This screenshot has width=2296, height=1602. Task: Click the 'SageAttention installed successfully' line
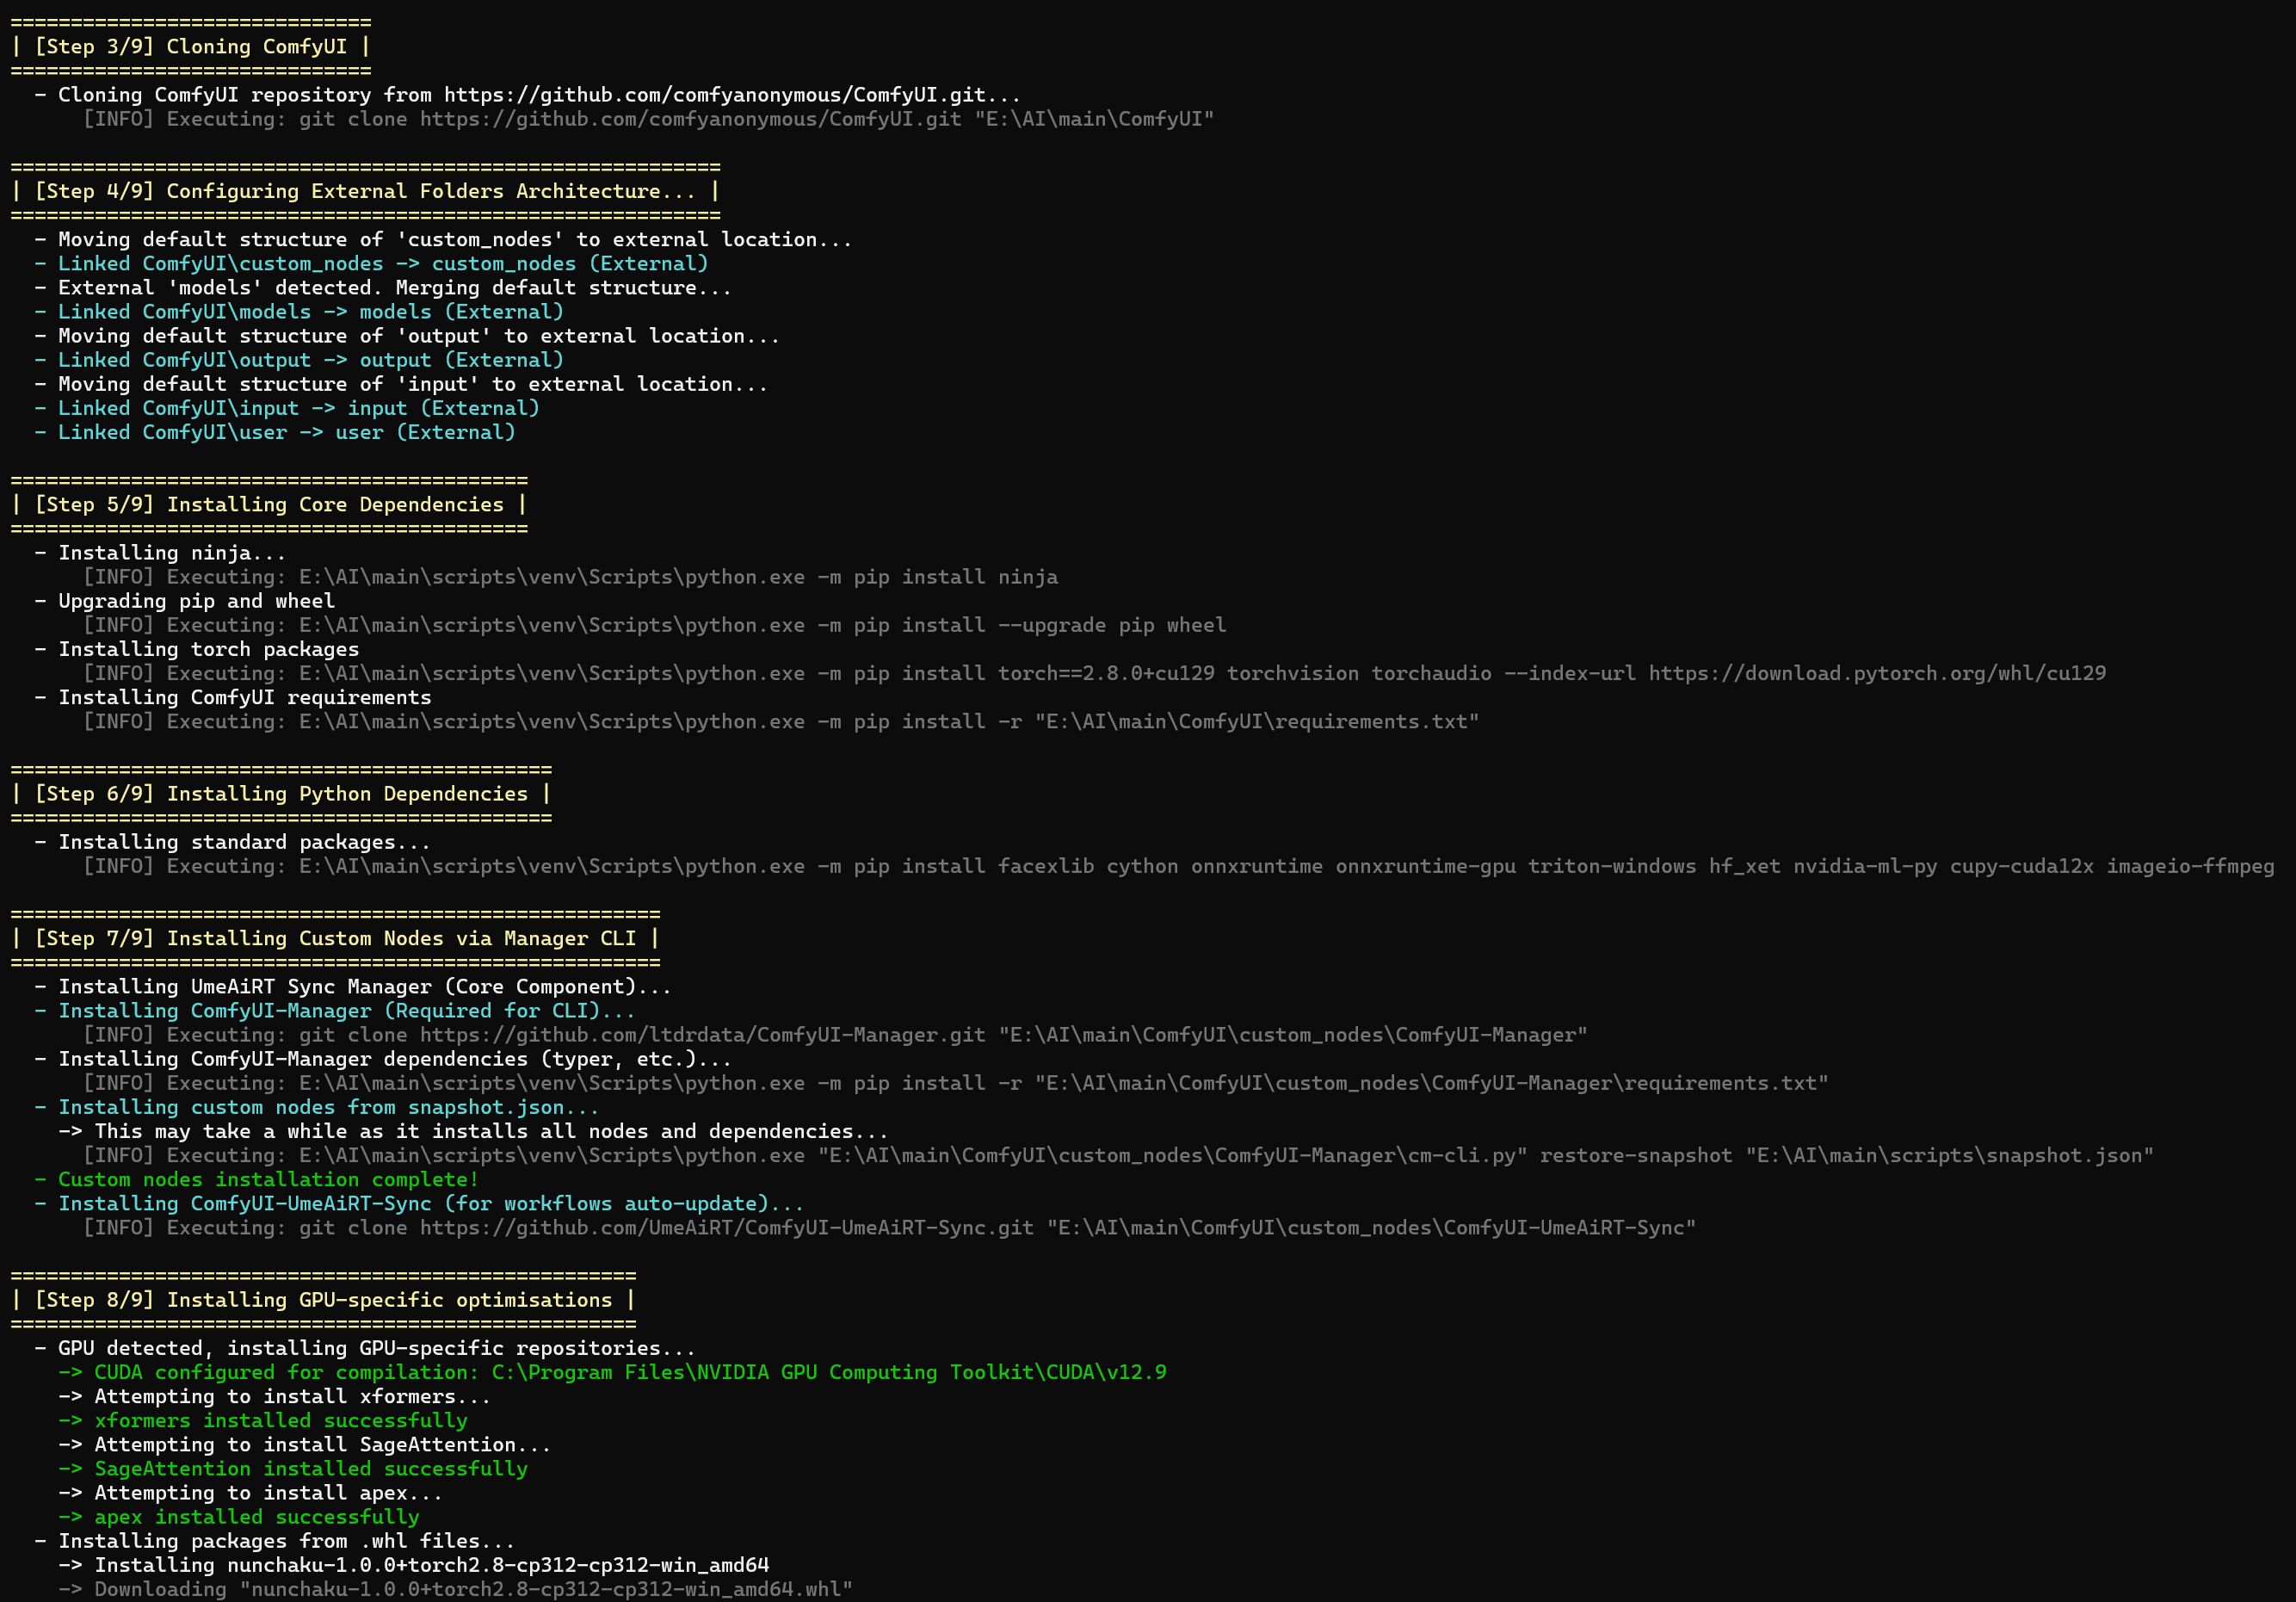click(x=310, y=1469)
